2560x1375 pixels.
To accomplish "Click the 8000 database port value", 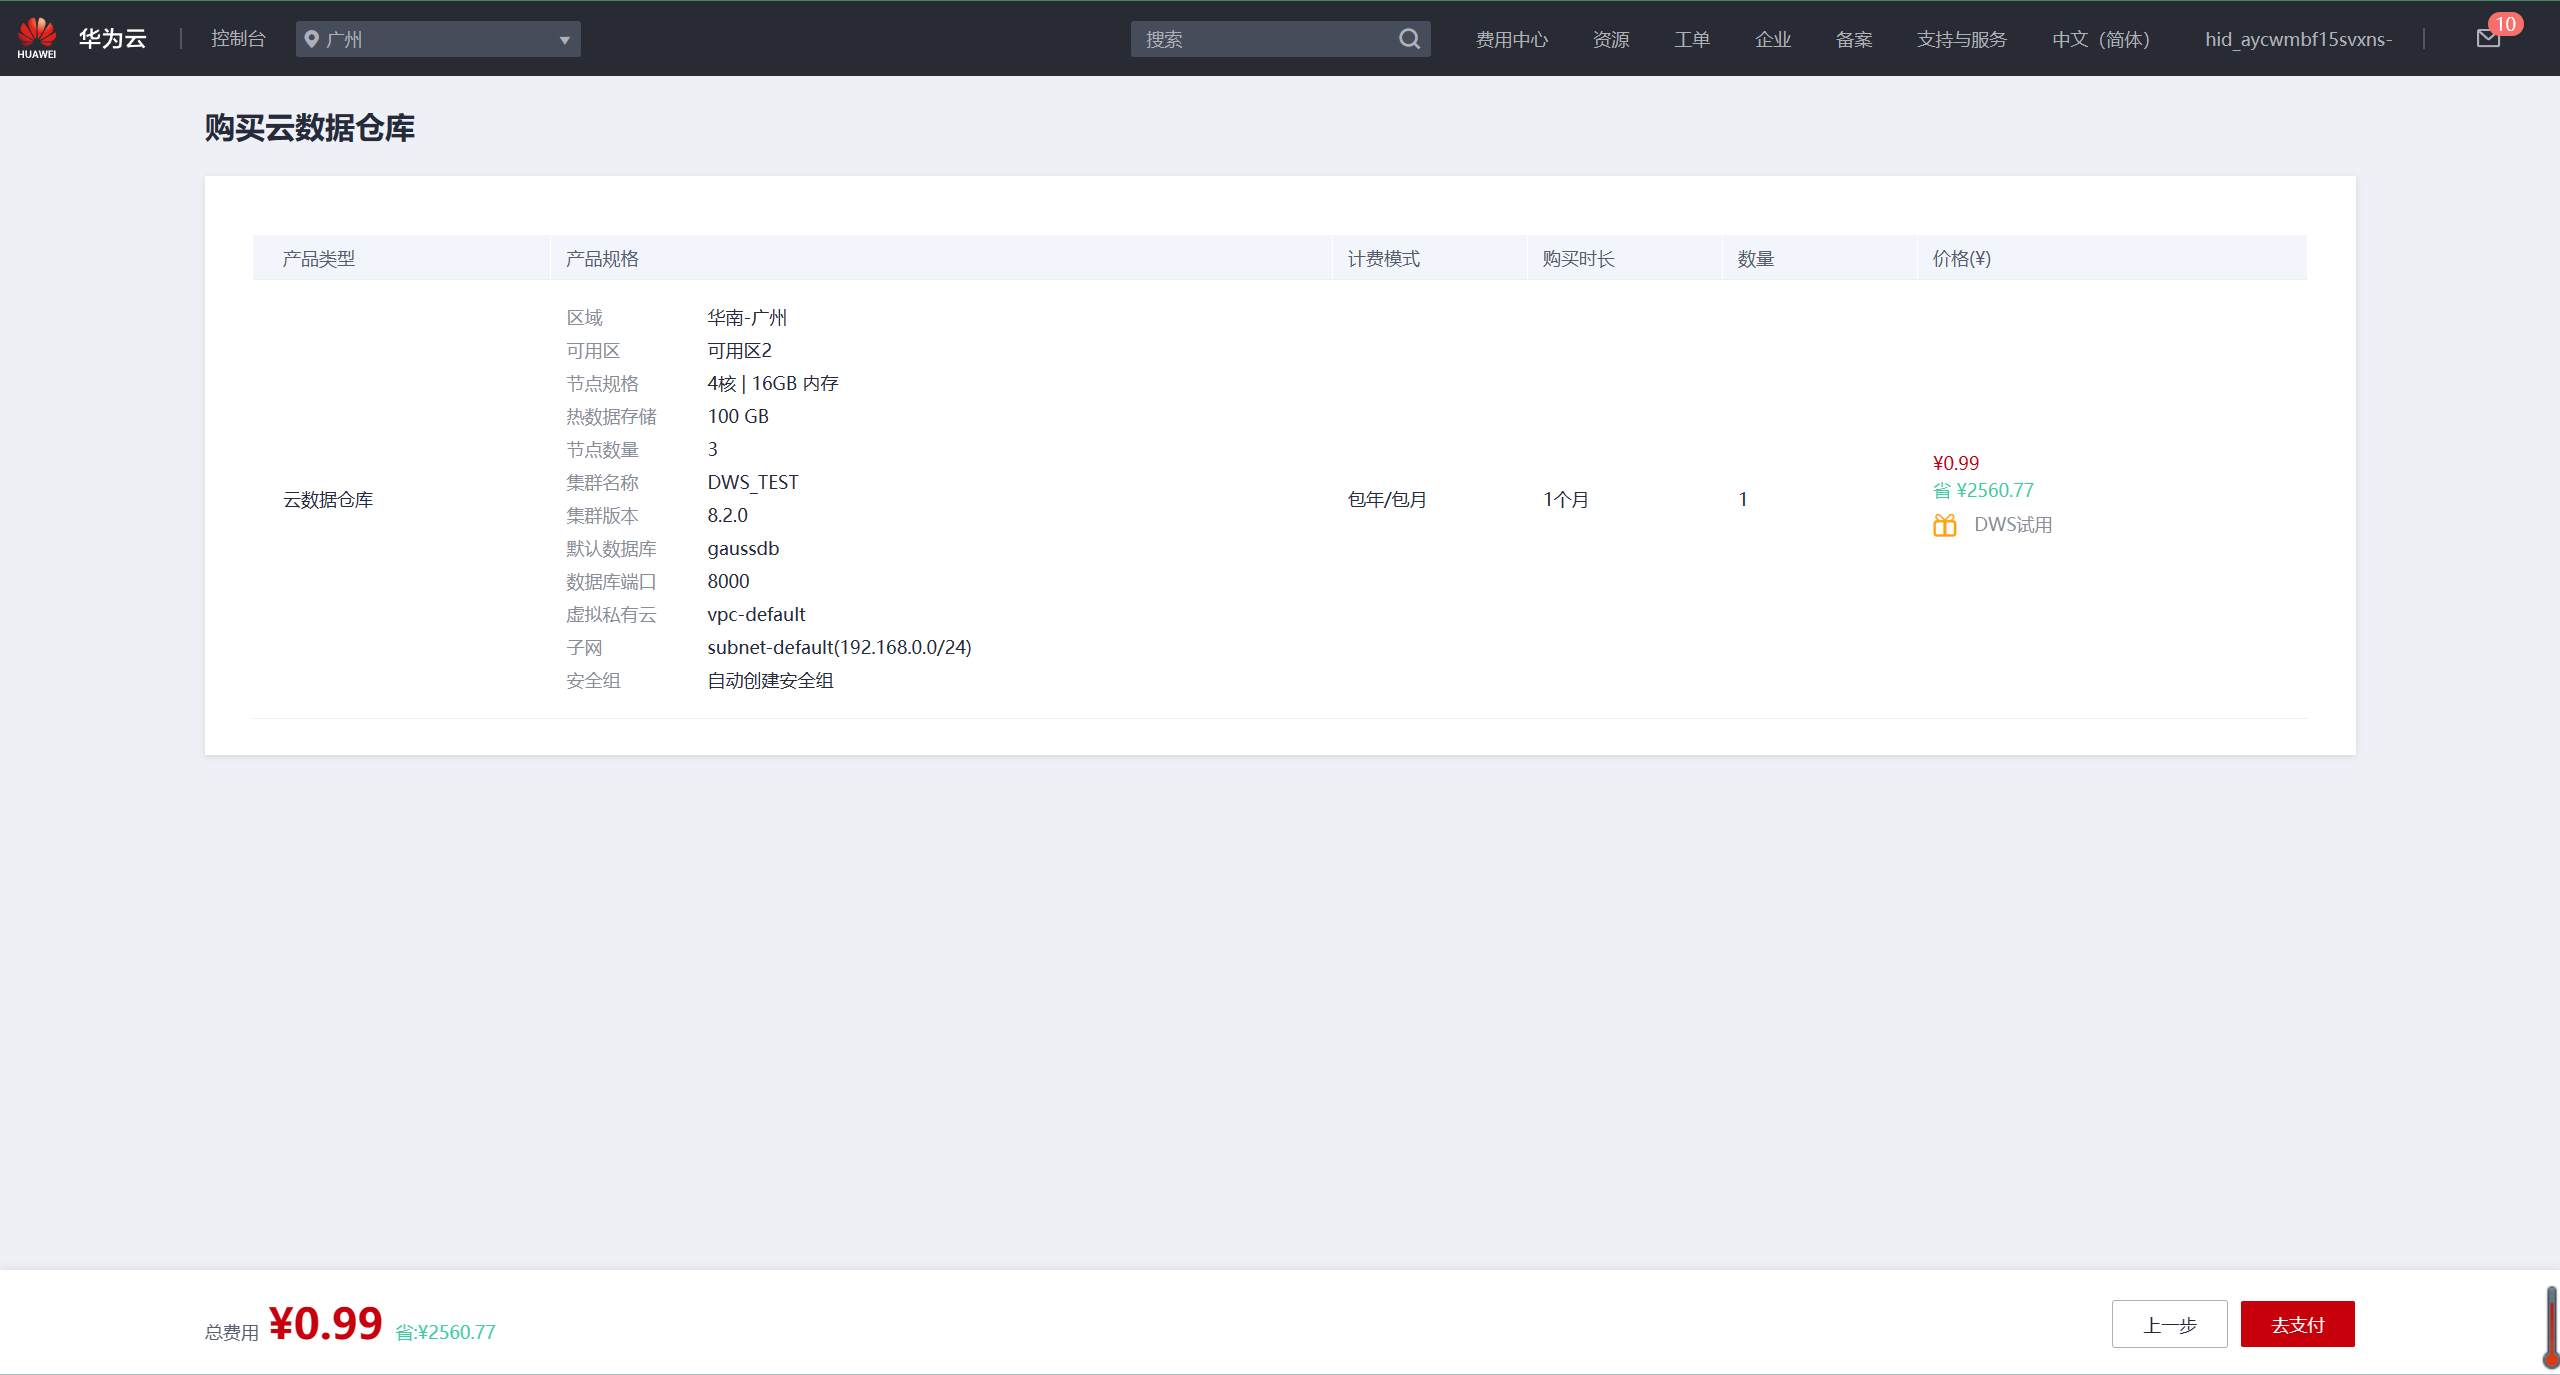I will click(x=729, y=582).
